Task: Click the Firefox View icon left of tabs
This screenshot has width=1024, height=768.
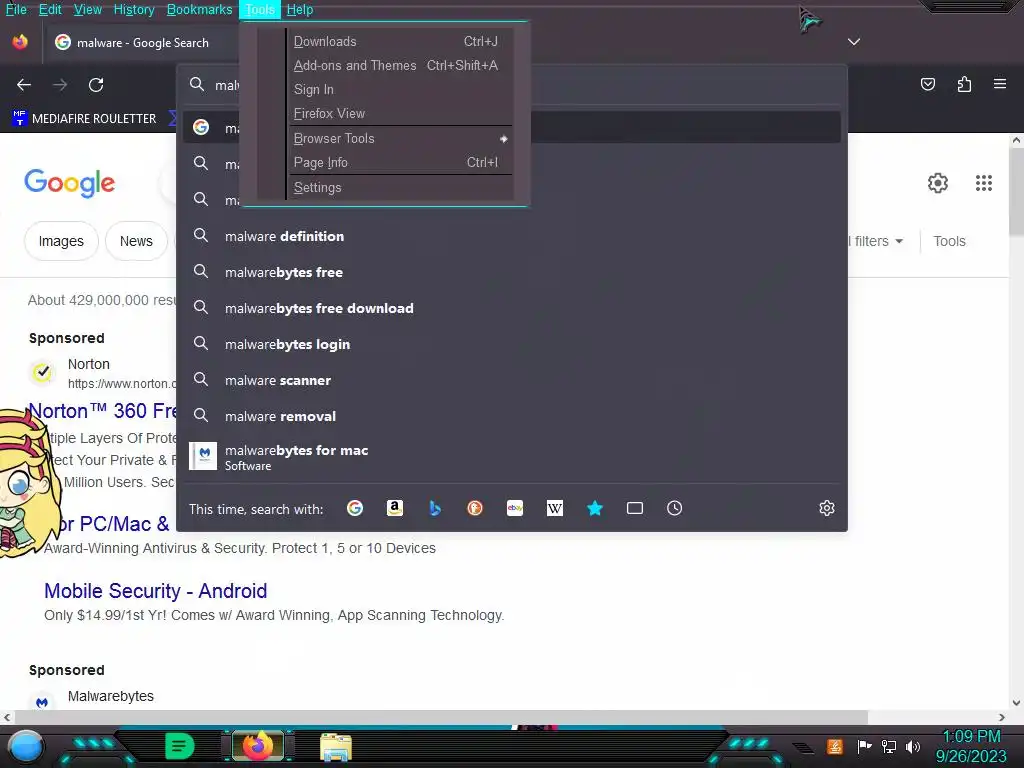Action: [20, 42]
